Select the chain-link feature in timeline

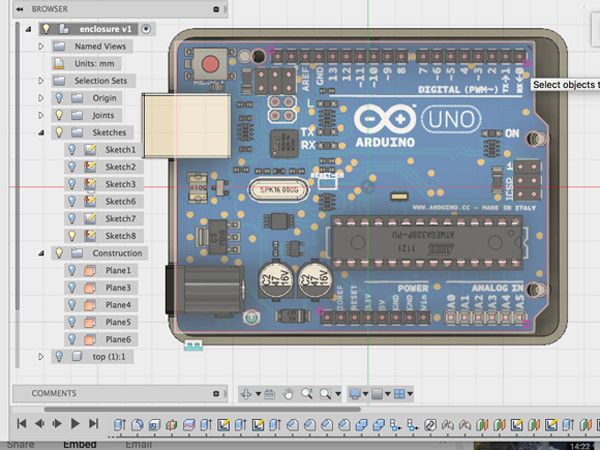click(x=430, y=424)
